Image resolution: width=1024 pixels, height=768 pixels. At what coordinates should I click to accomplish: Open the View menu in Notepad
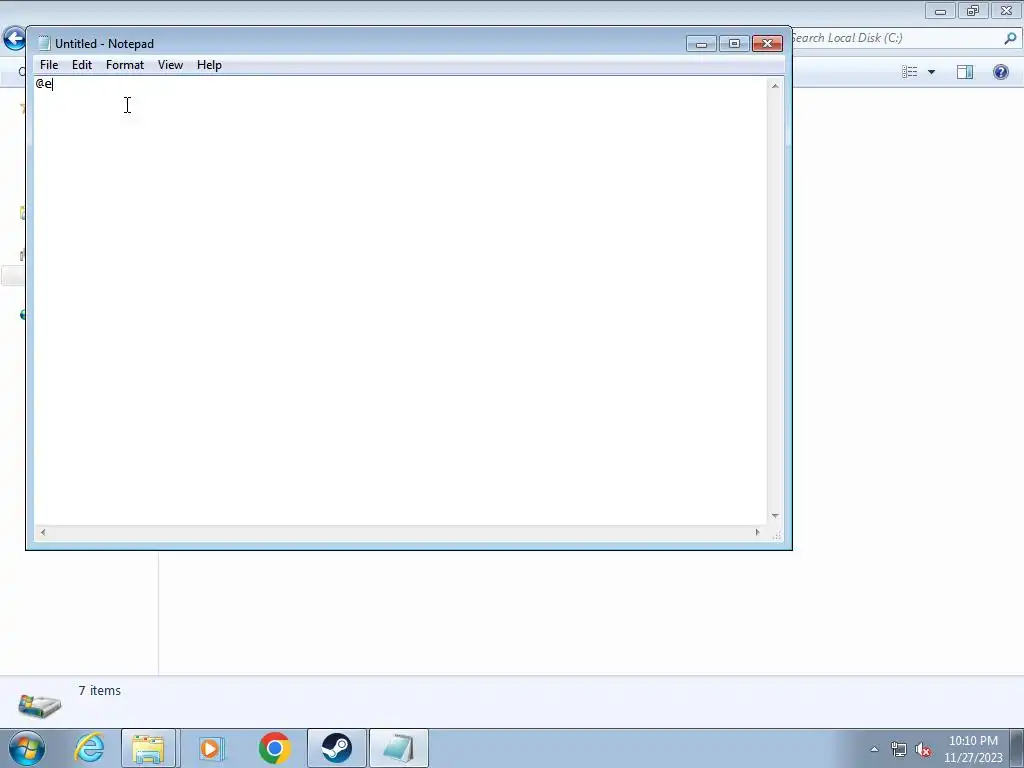170,65
